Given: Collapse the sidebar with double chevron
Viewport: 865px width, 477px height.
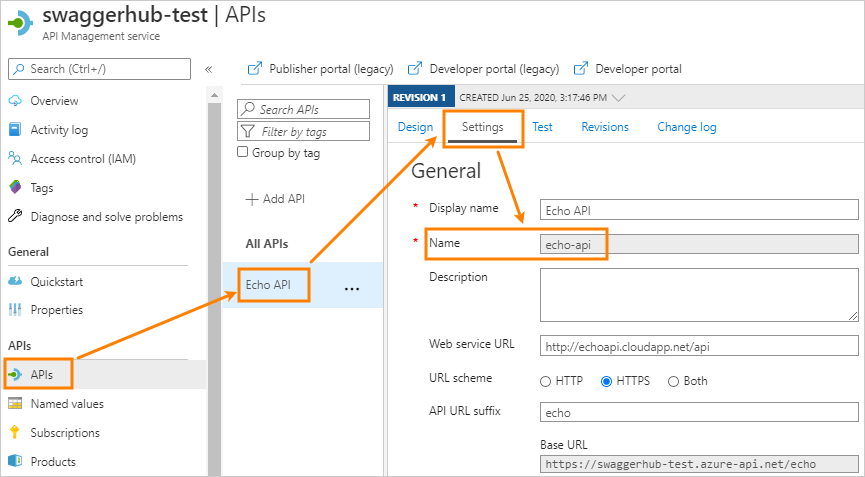Looking at the screenshot, I should pyautogui.click(x=208, y=69).
